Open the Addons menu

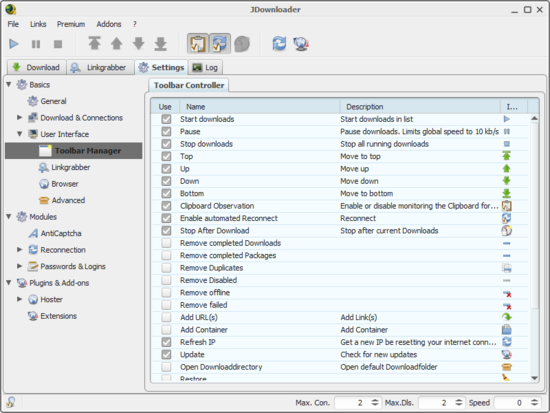[x=109, y=24]
